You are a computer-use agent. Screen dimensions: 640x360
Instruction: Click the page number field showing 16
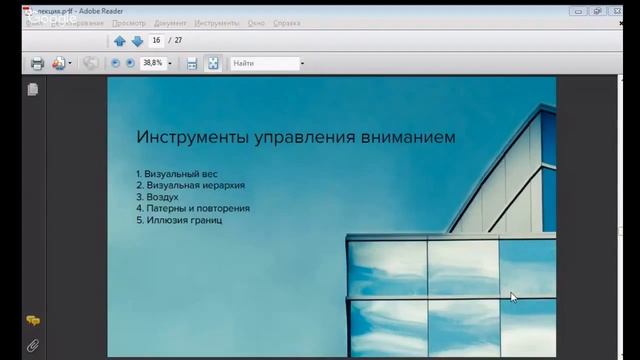(x=156, y=40)
